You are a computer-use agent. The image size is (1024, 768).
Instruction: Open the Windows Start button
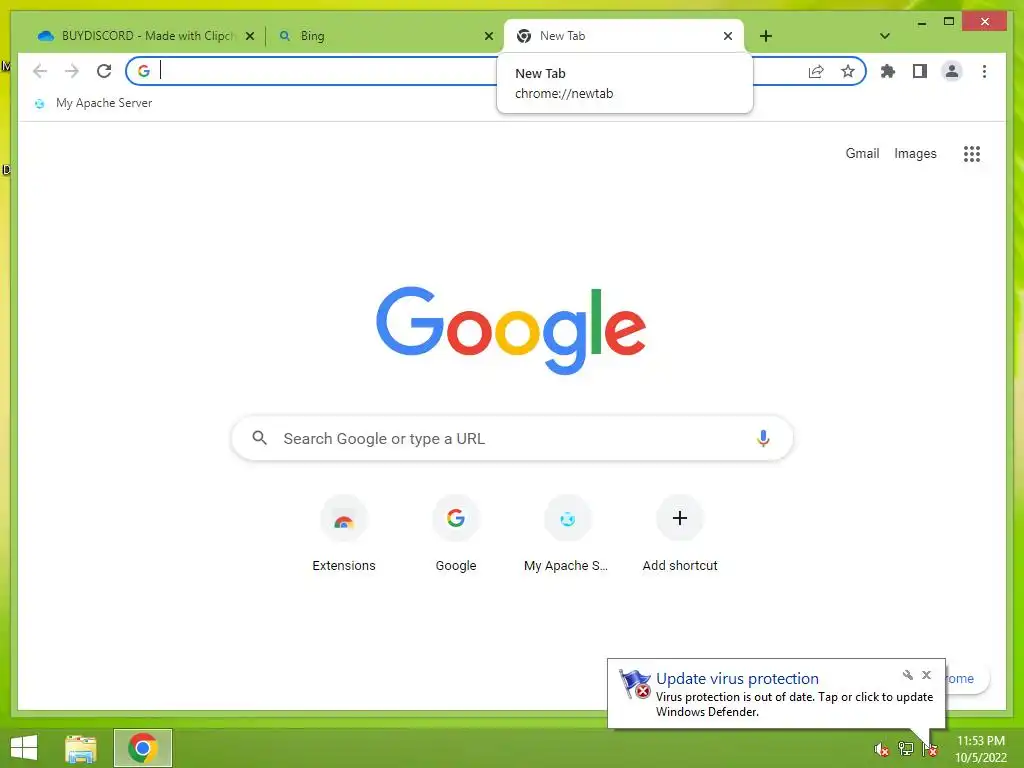tap(24, 748)
